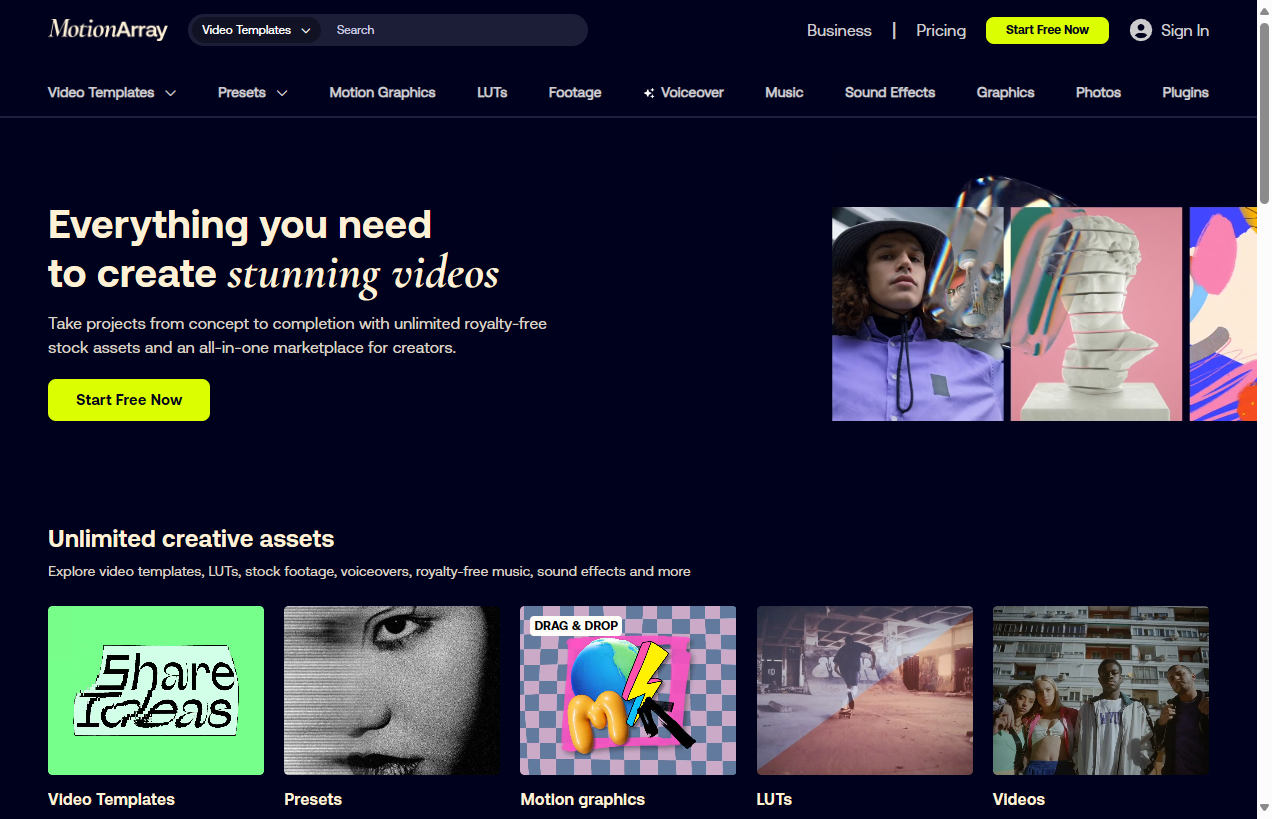Click the Sign In user avatar icon
This screenshot has height=819, width=1272.
[1140, 30]
